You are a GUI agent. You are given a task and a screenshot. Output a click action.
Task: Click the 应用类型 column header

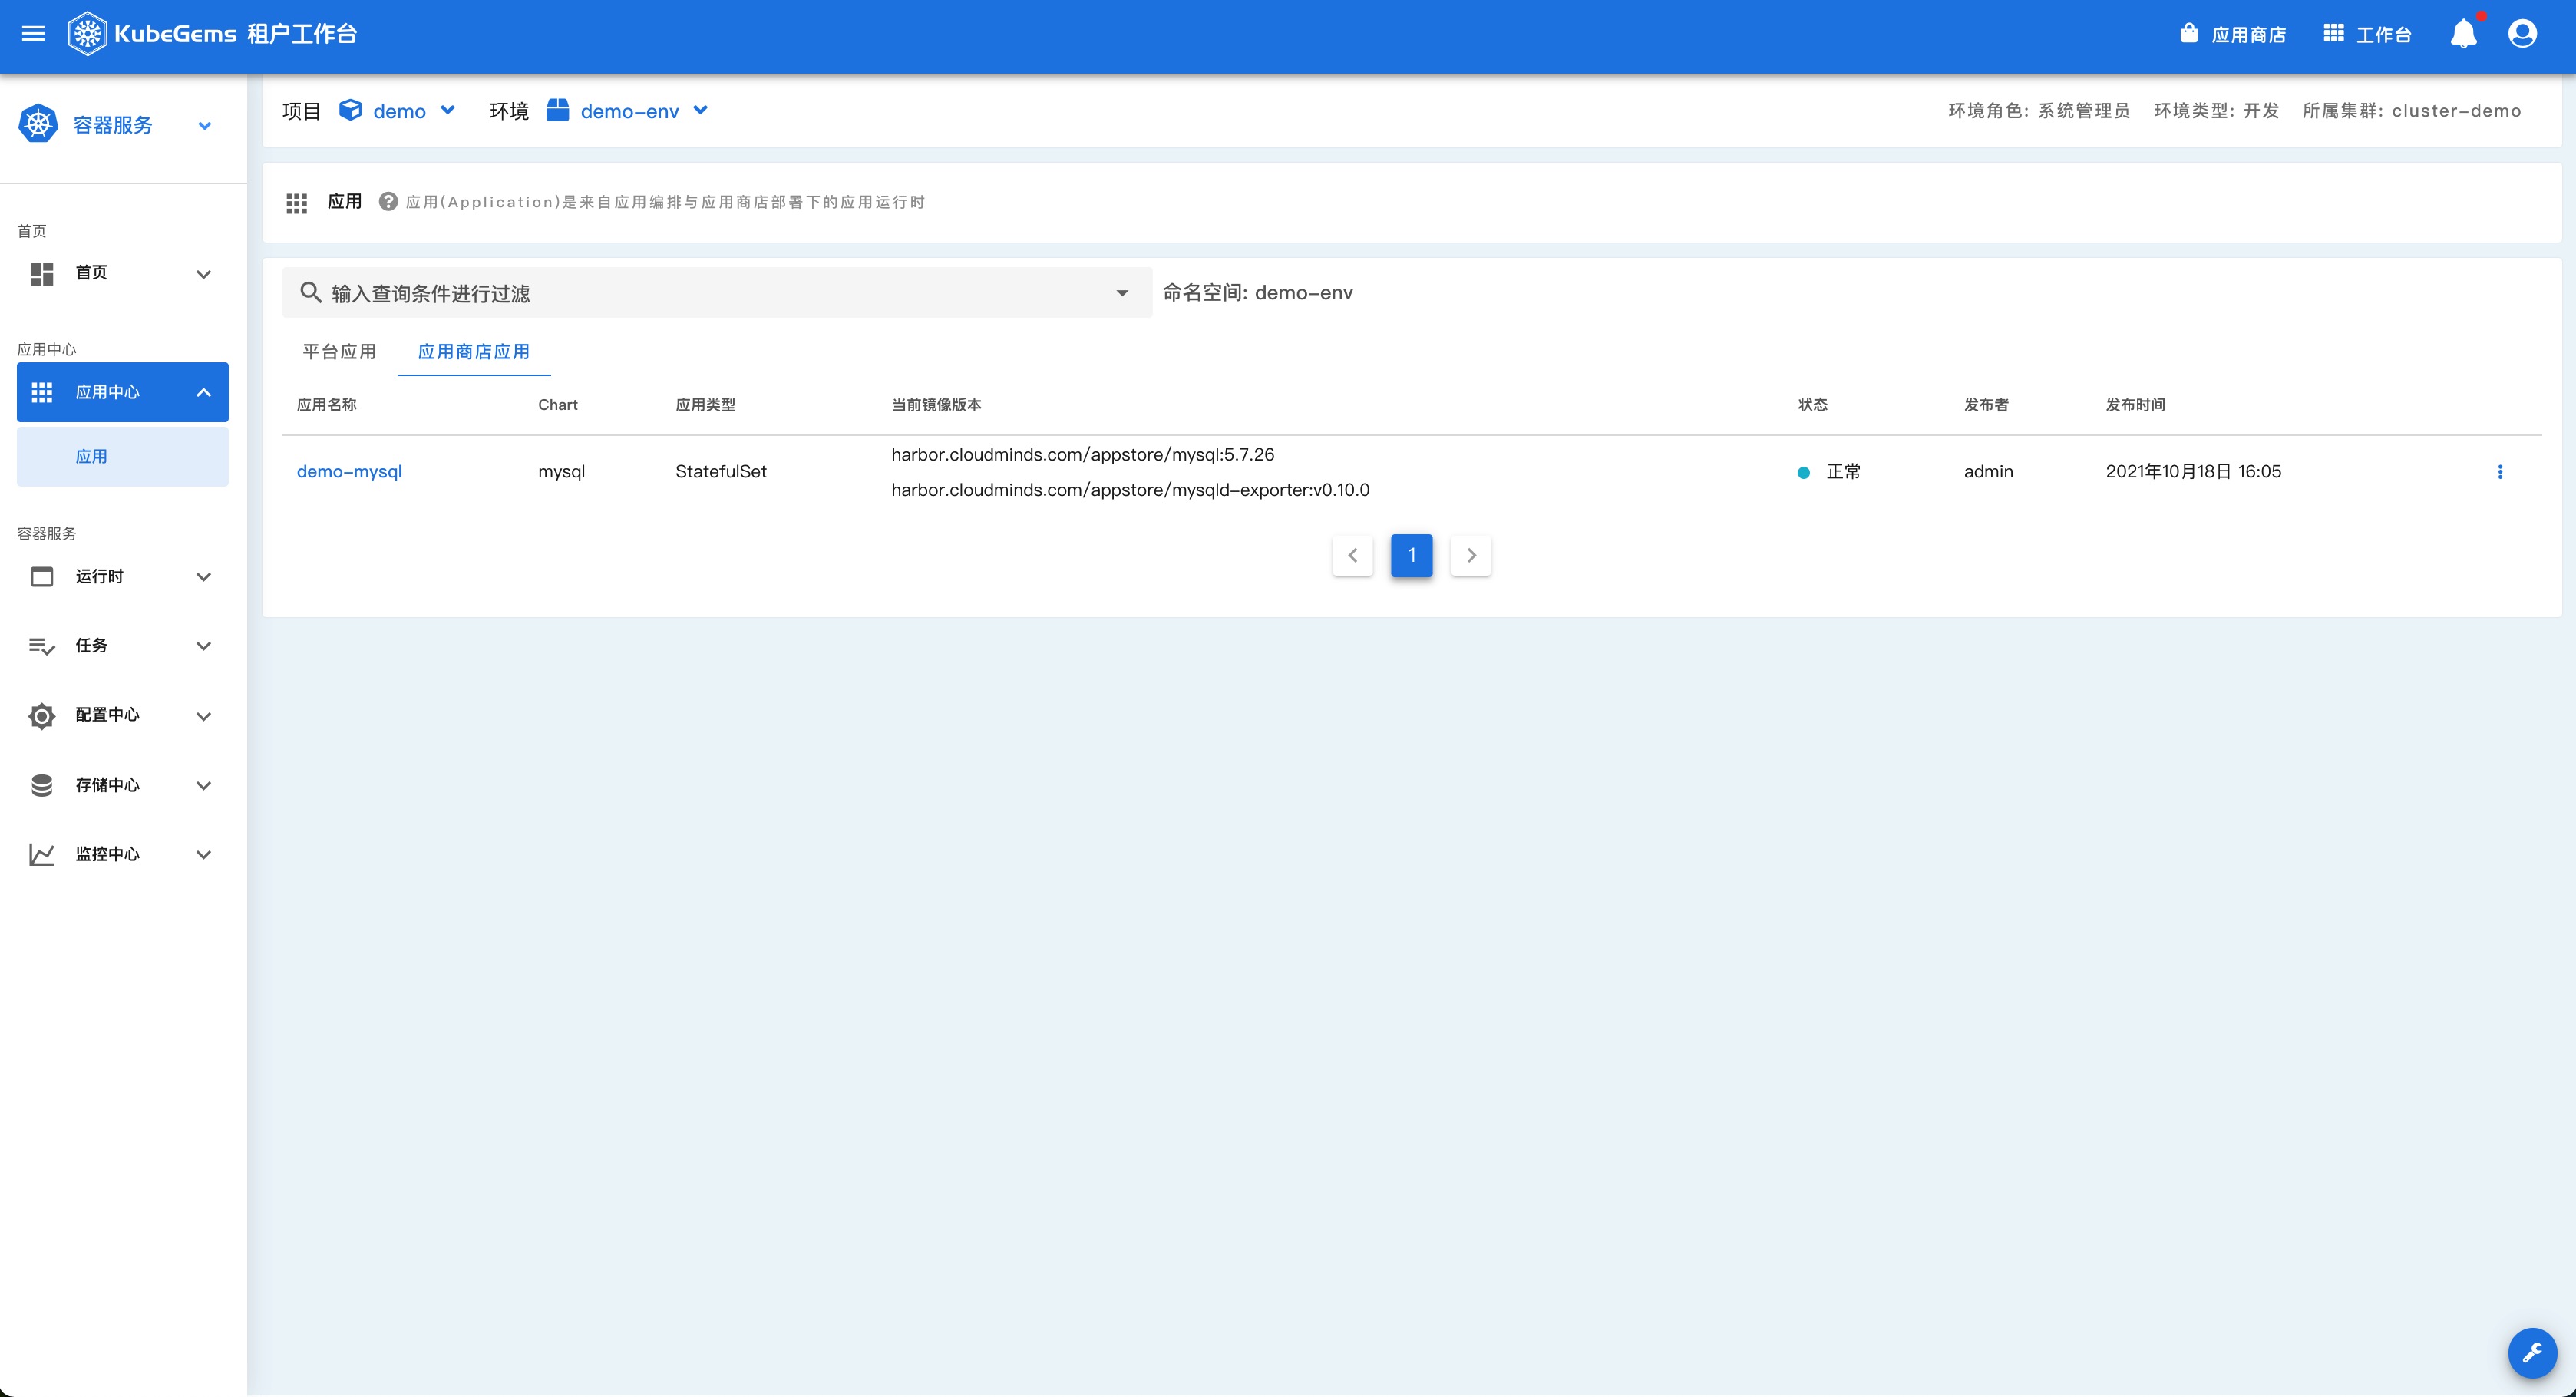click(x=706, y=405)
